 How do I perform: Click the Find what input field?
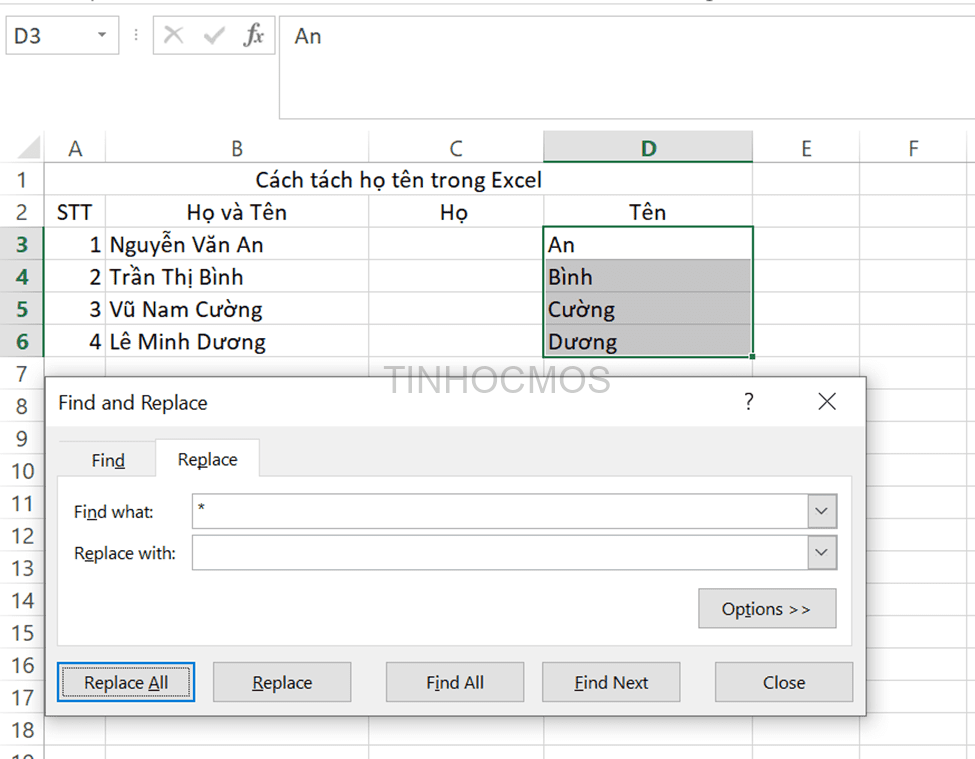coord(500,511)
